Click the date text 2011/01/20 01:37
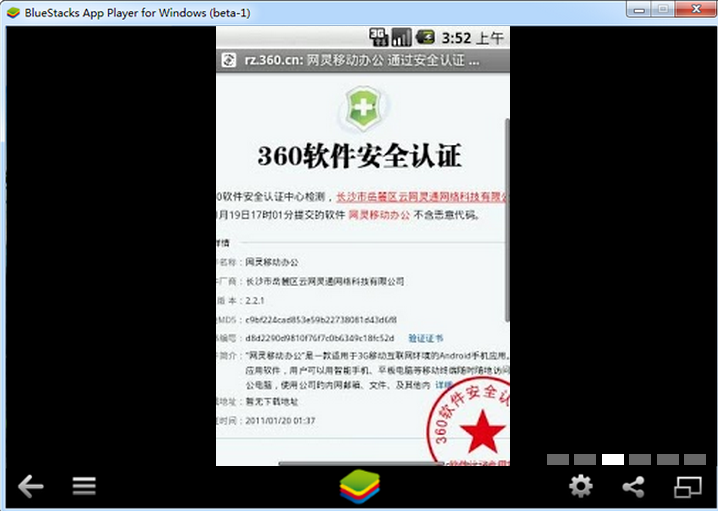Screen dimensions: 718x511 pos(280,420)
